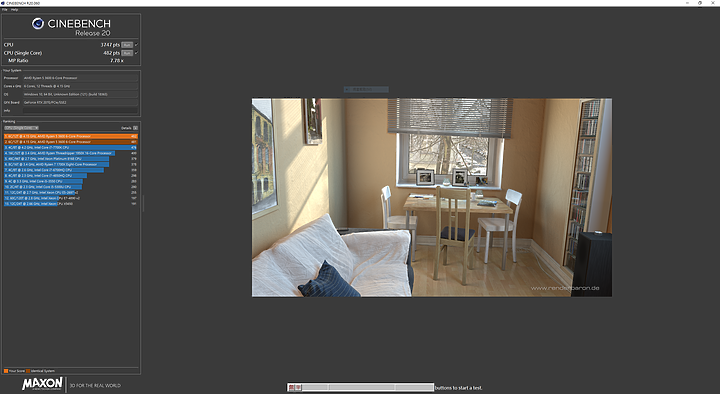Select the Intel Xeon E5-2697 v2 ranking row

[71, 192]
